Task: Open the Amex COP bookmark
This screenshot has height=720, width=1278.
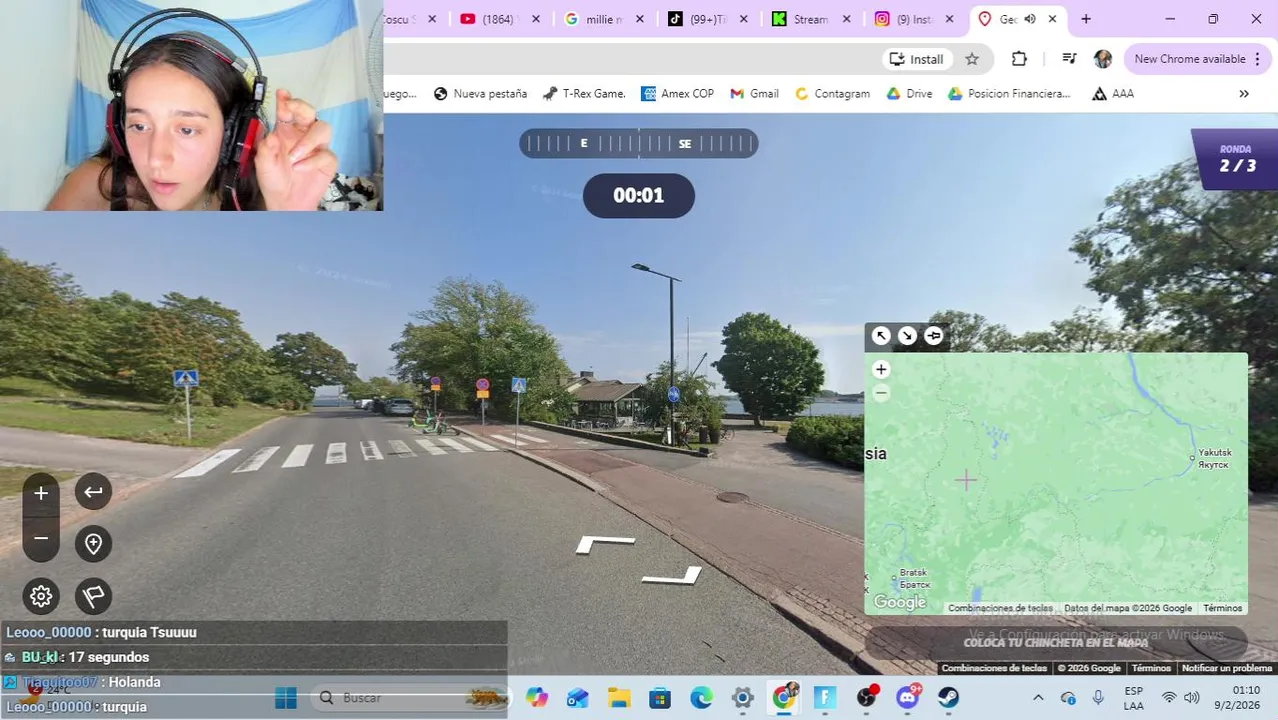Action: pyautogui.click(x=678, y=93)
